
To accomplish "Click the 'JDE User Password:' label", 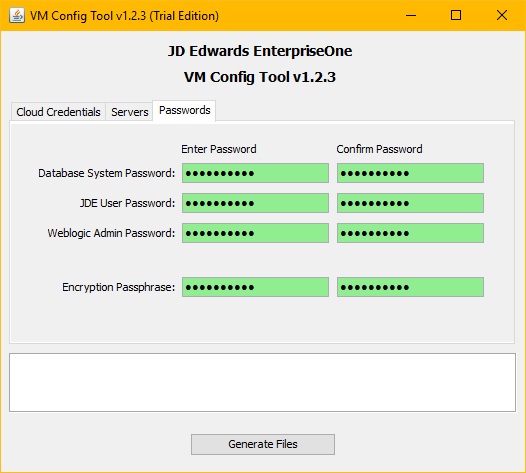I will click(127, 203).
